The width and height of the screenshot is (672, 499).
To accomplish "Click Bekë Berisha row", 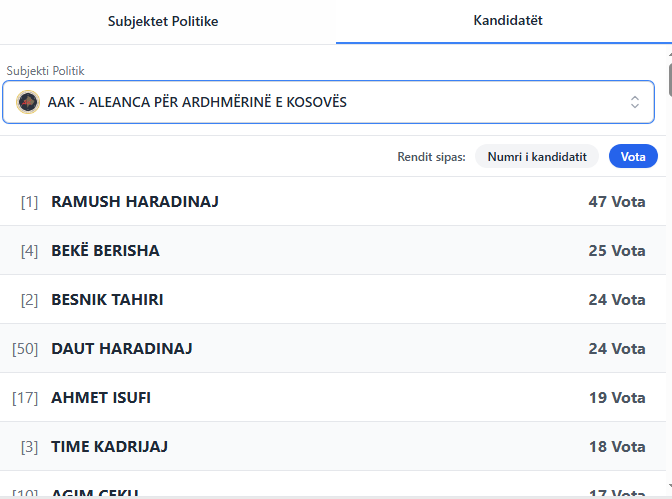I will click(105, 250).
